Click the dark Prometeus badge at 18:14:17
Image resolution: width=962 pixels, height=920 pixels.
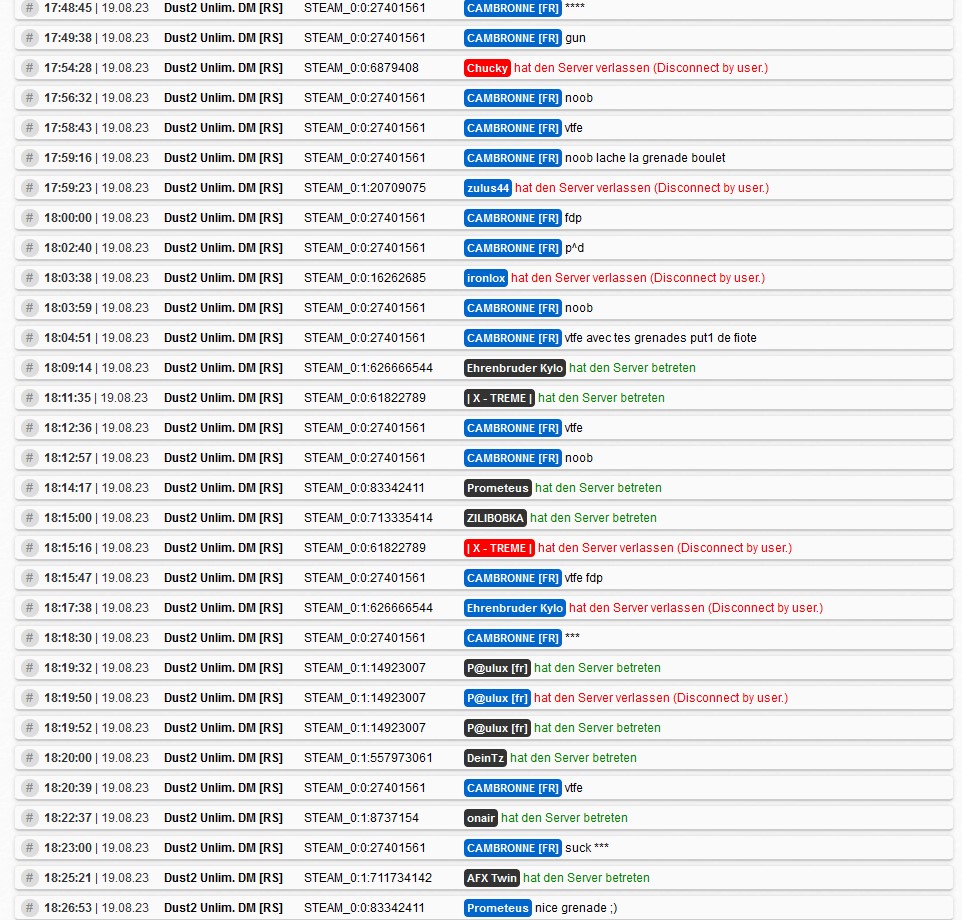click(498, 489)
